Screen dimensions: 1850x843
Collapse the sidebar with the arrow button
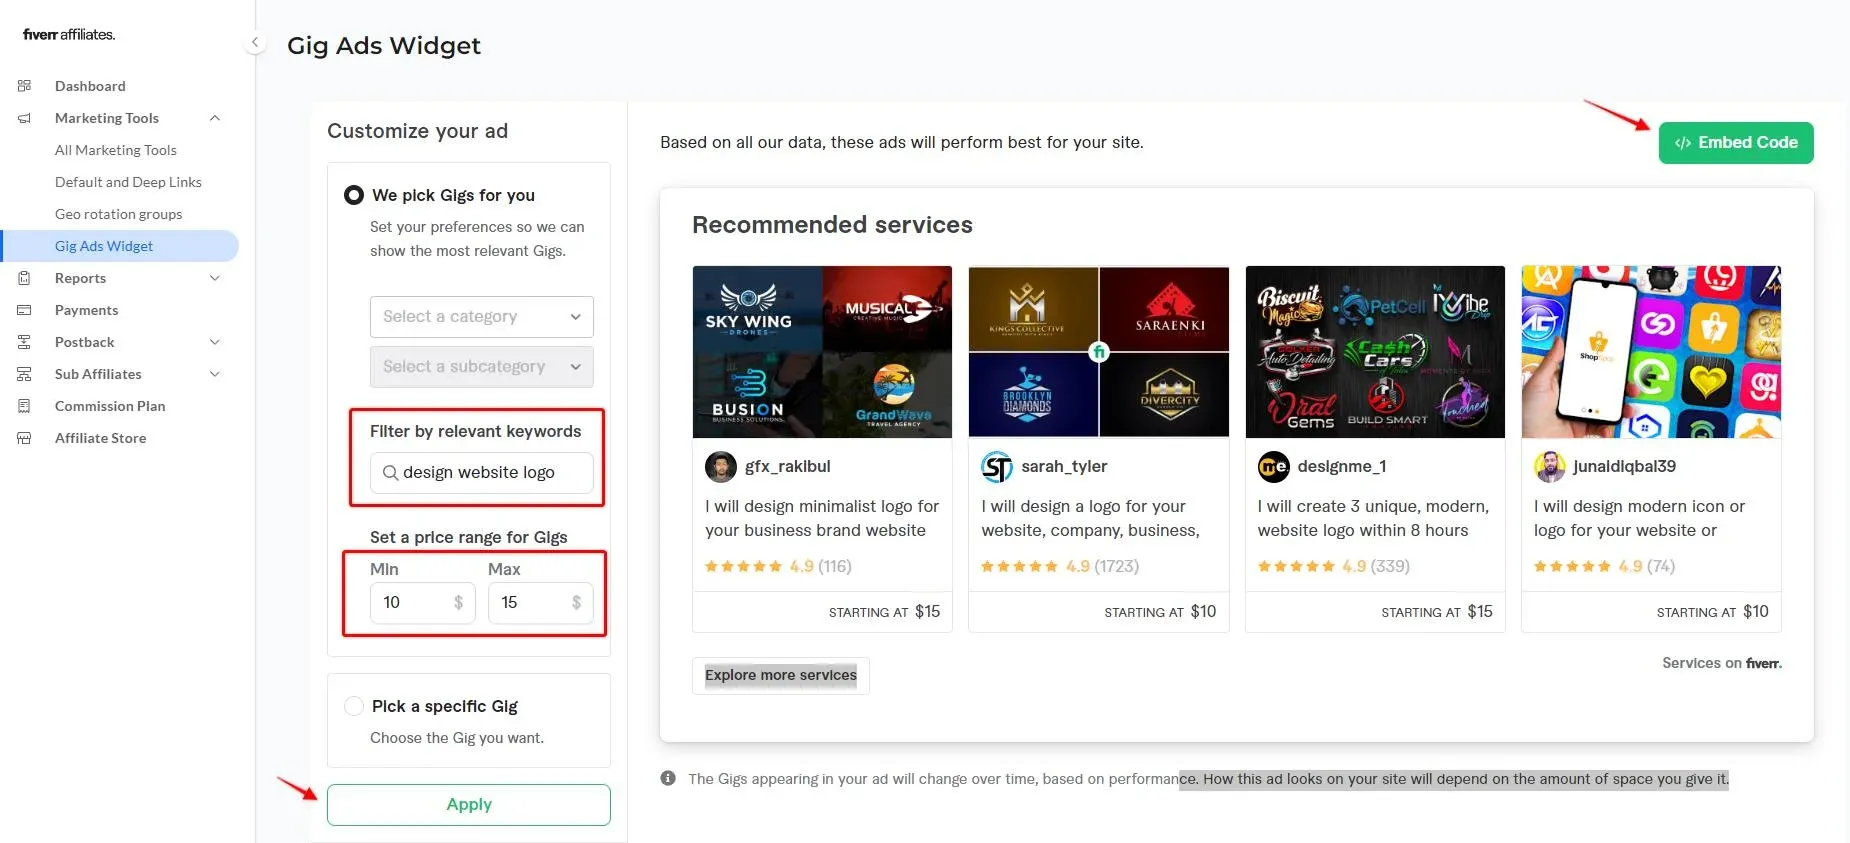(255, 42)
